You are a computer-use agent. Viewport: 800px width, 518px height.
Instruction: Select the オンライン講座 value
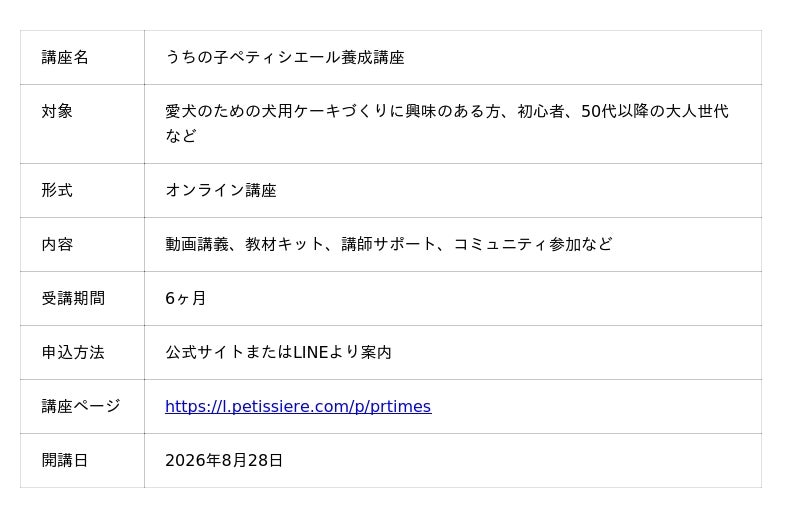click(220, 190)
